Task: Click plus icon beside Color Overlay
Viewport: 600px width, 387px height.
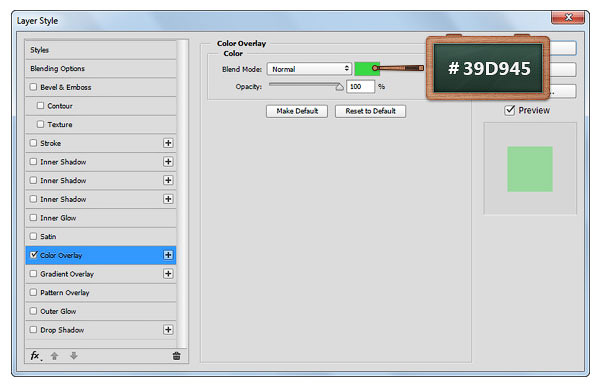Action: click(168, 255)
